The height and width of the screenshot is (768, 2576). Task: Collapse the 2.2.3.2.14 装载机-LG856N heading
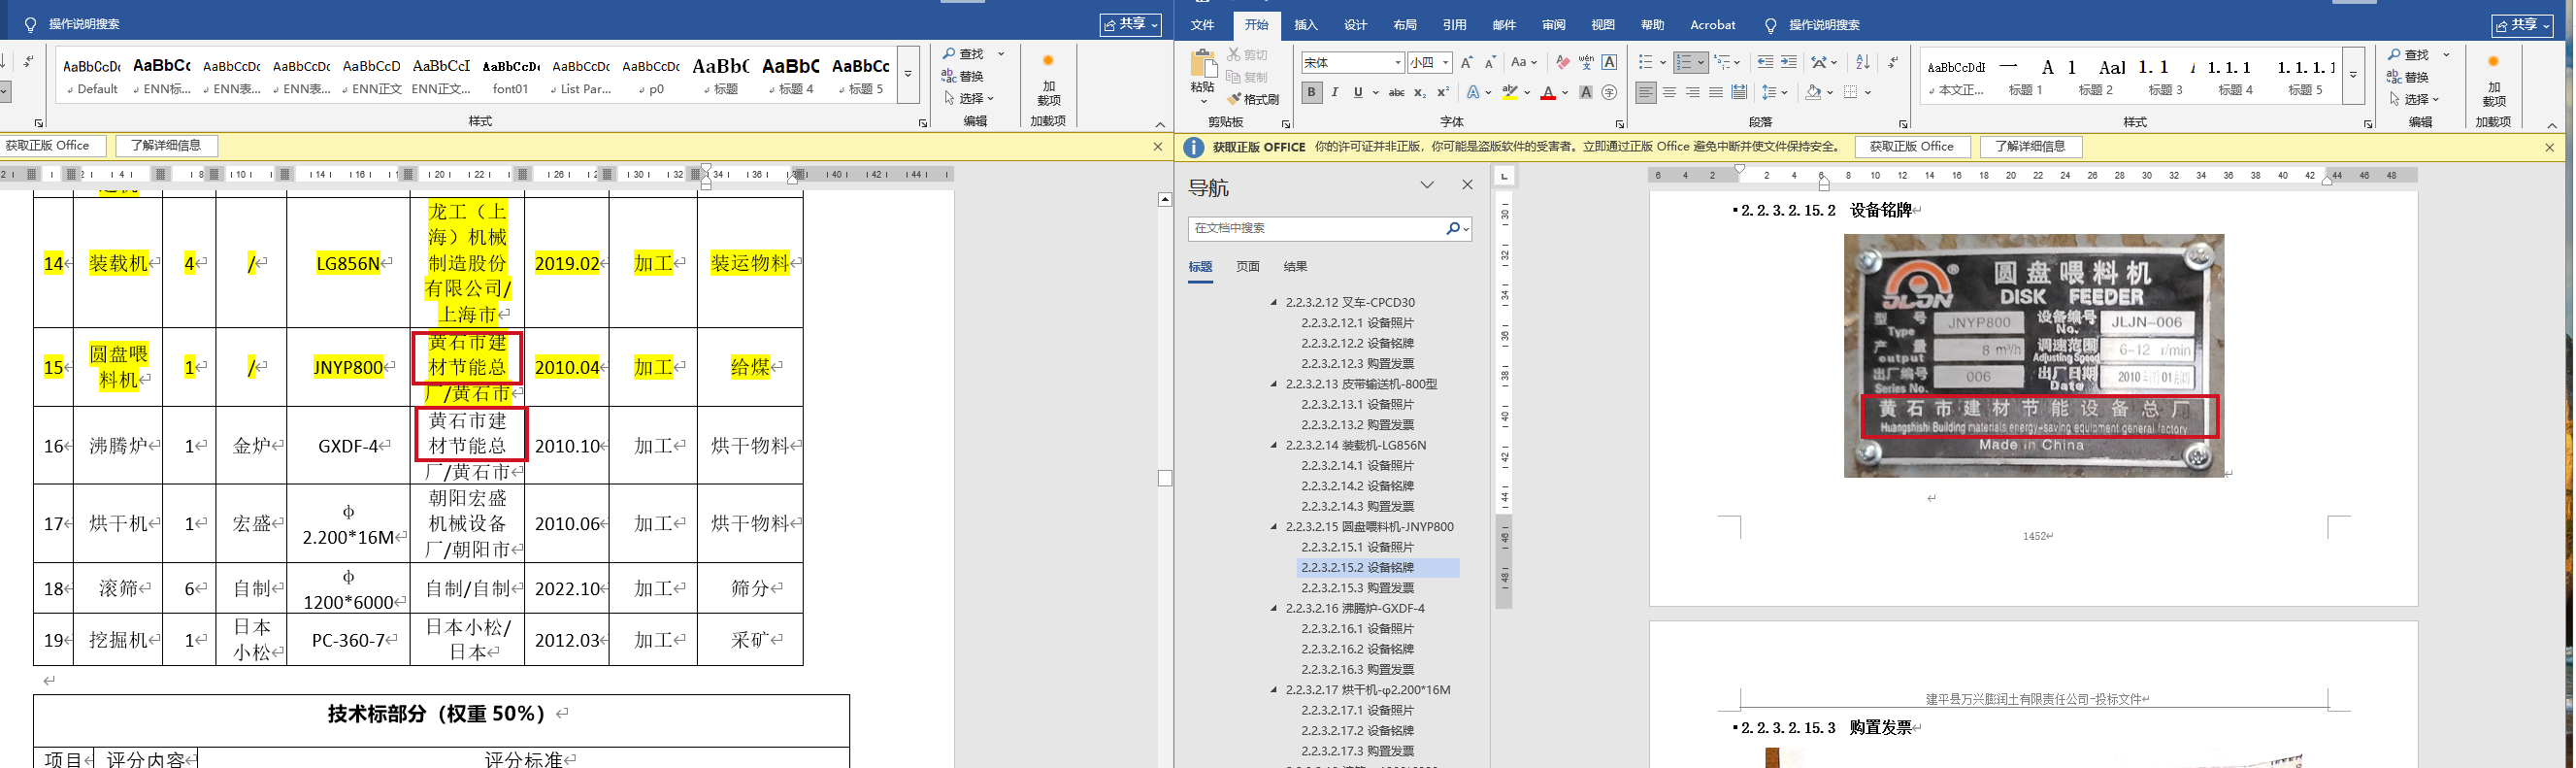(x=1274, y=445)
